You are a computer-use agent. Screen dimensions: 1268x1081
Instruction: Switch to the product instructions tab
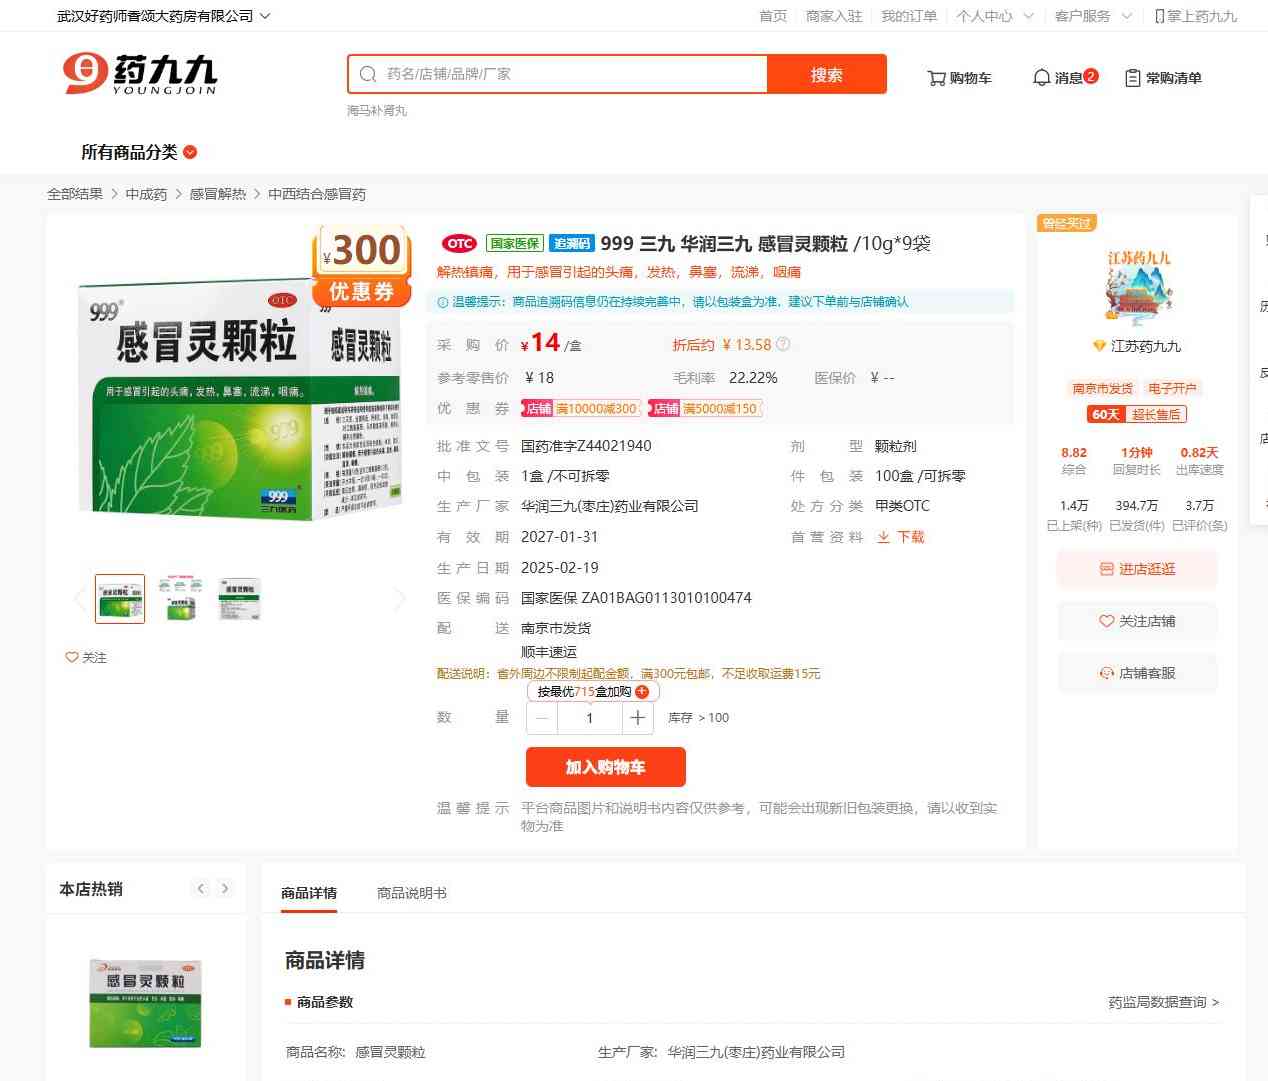point(411,893)
